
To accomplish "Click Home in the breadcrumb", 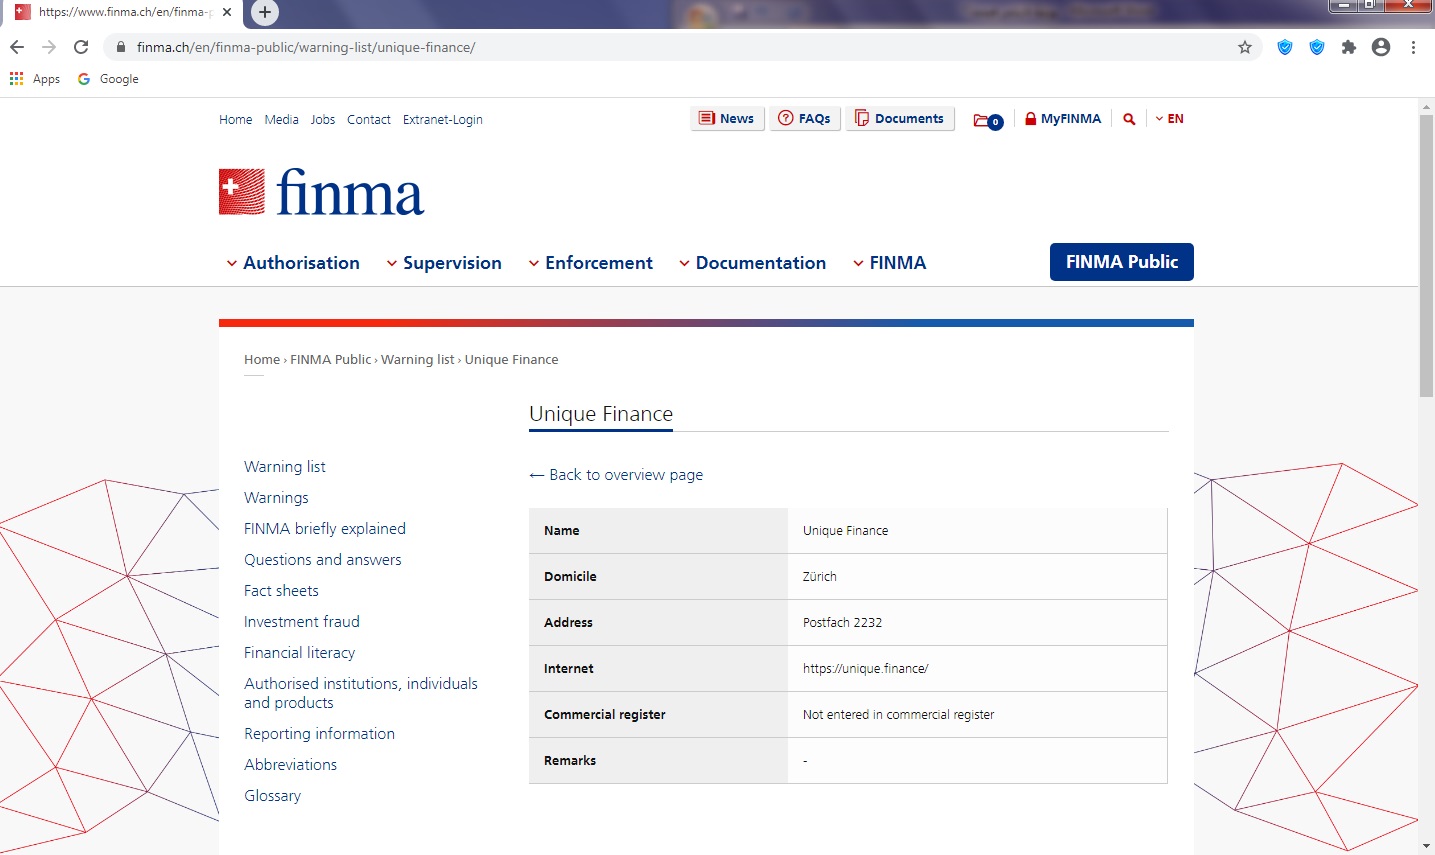I will pyautogui.click(x=262, y=360).
